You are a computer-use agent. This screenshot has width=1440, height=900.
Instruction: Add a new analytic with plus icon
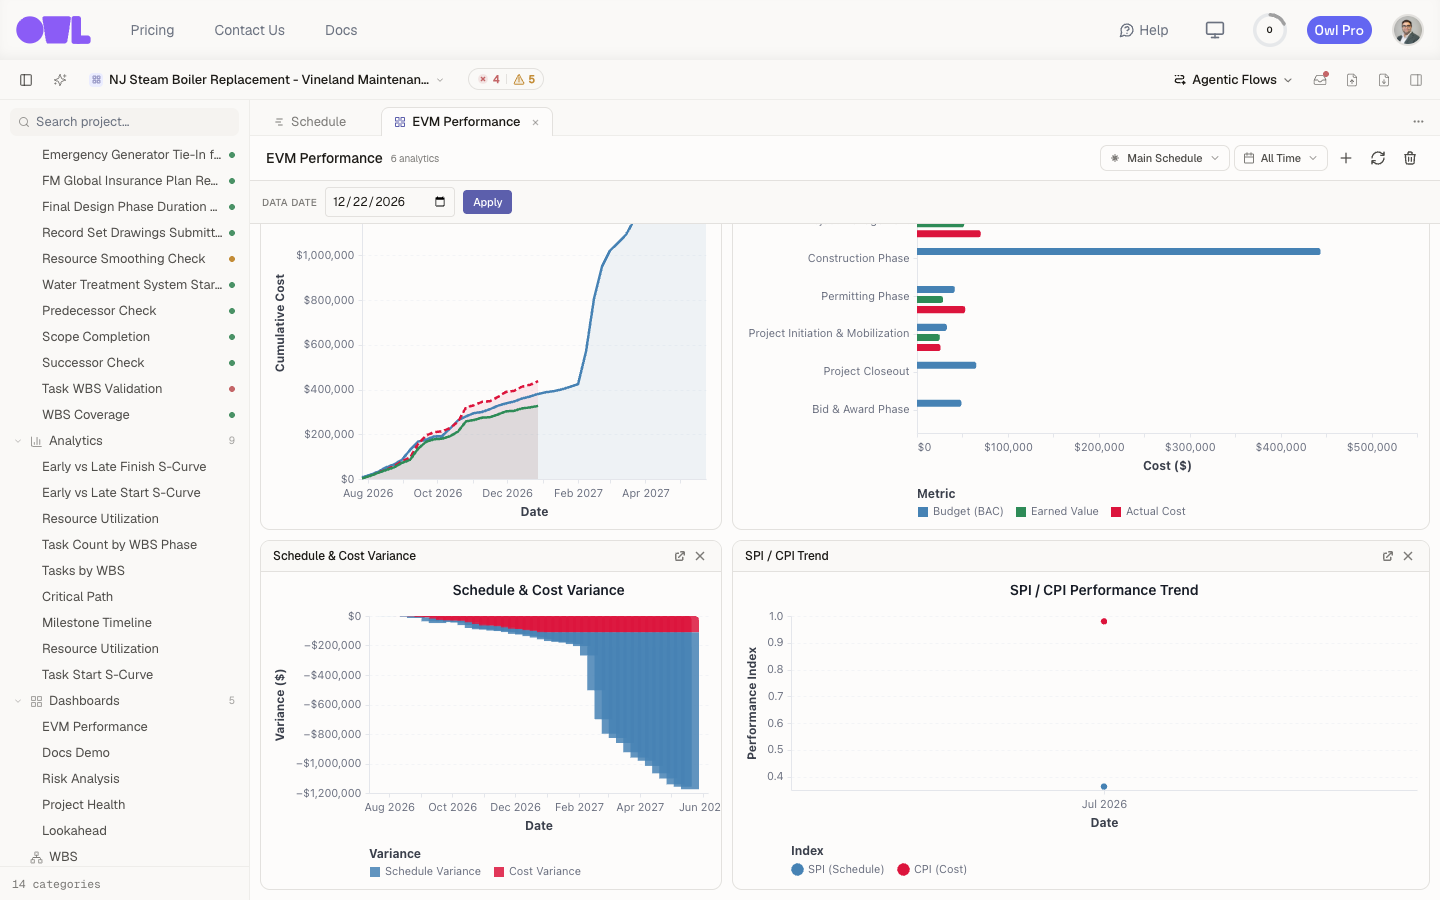click(x=1346, y=158)
